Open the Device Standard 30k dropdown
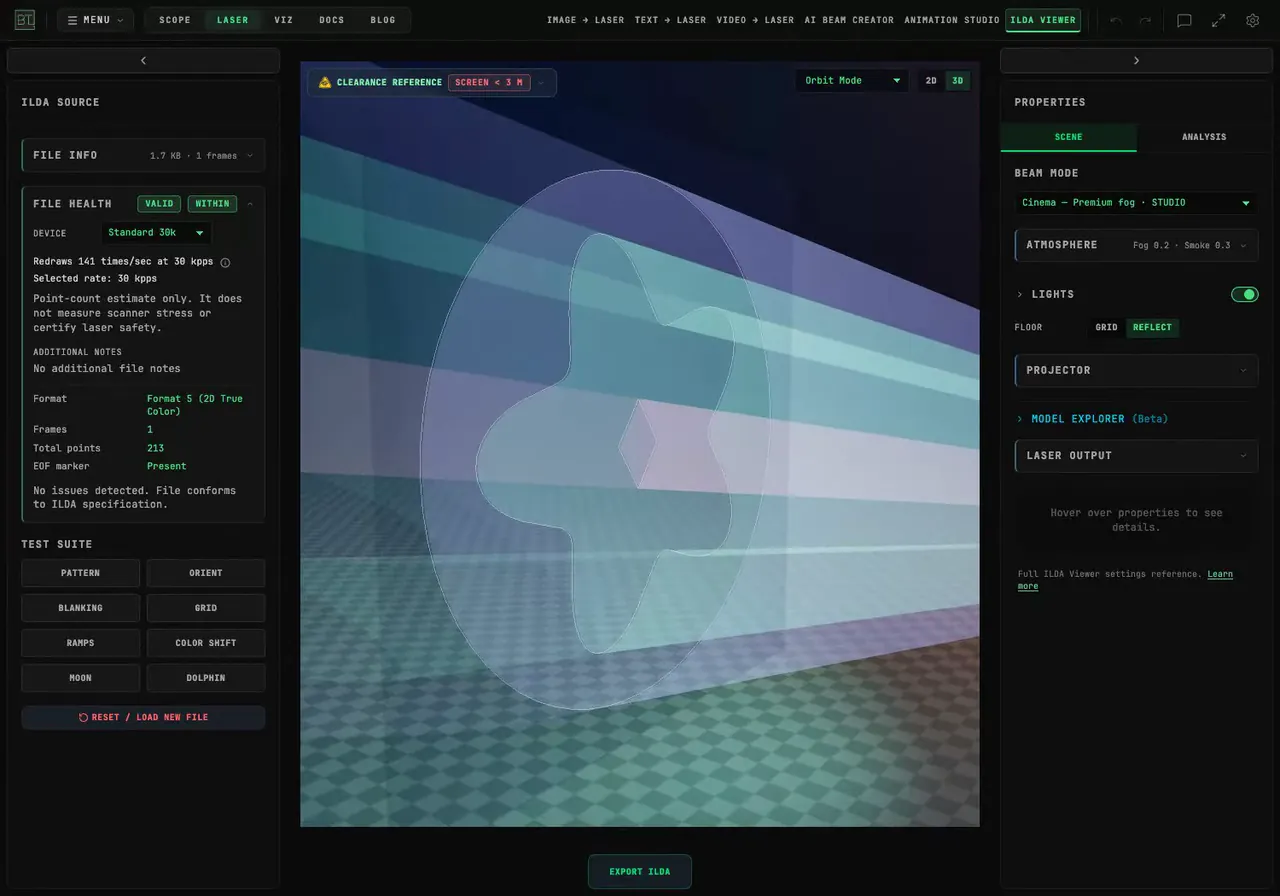The width and height of the screenshot is (1280, 896). [x=156, y=233]
